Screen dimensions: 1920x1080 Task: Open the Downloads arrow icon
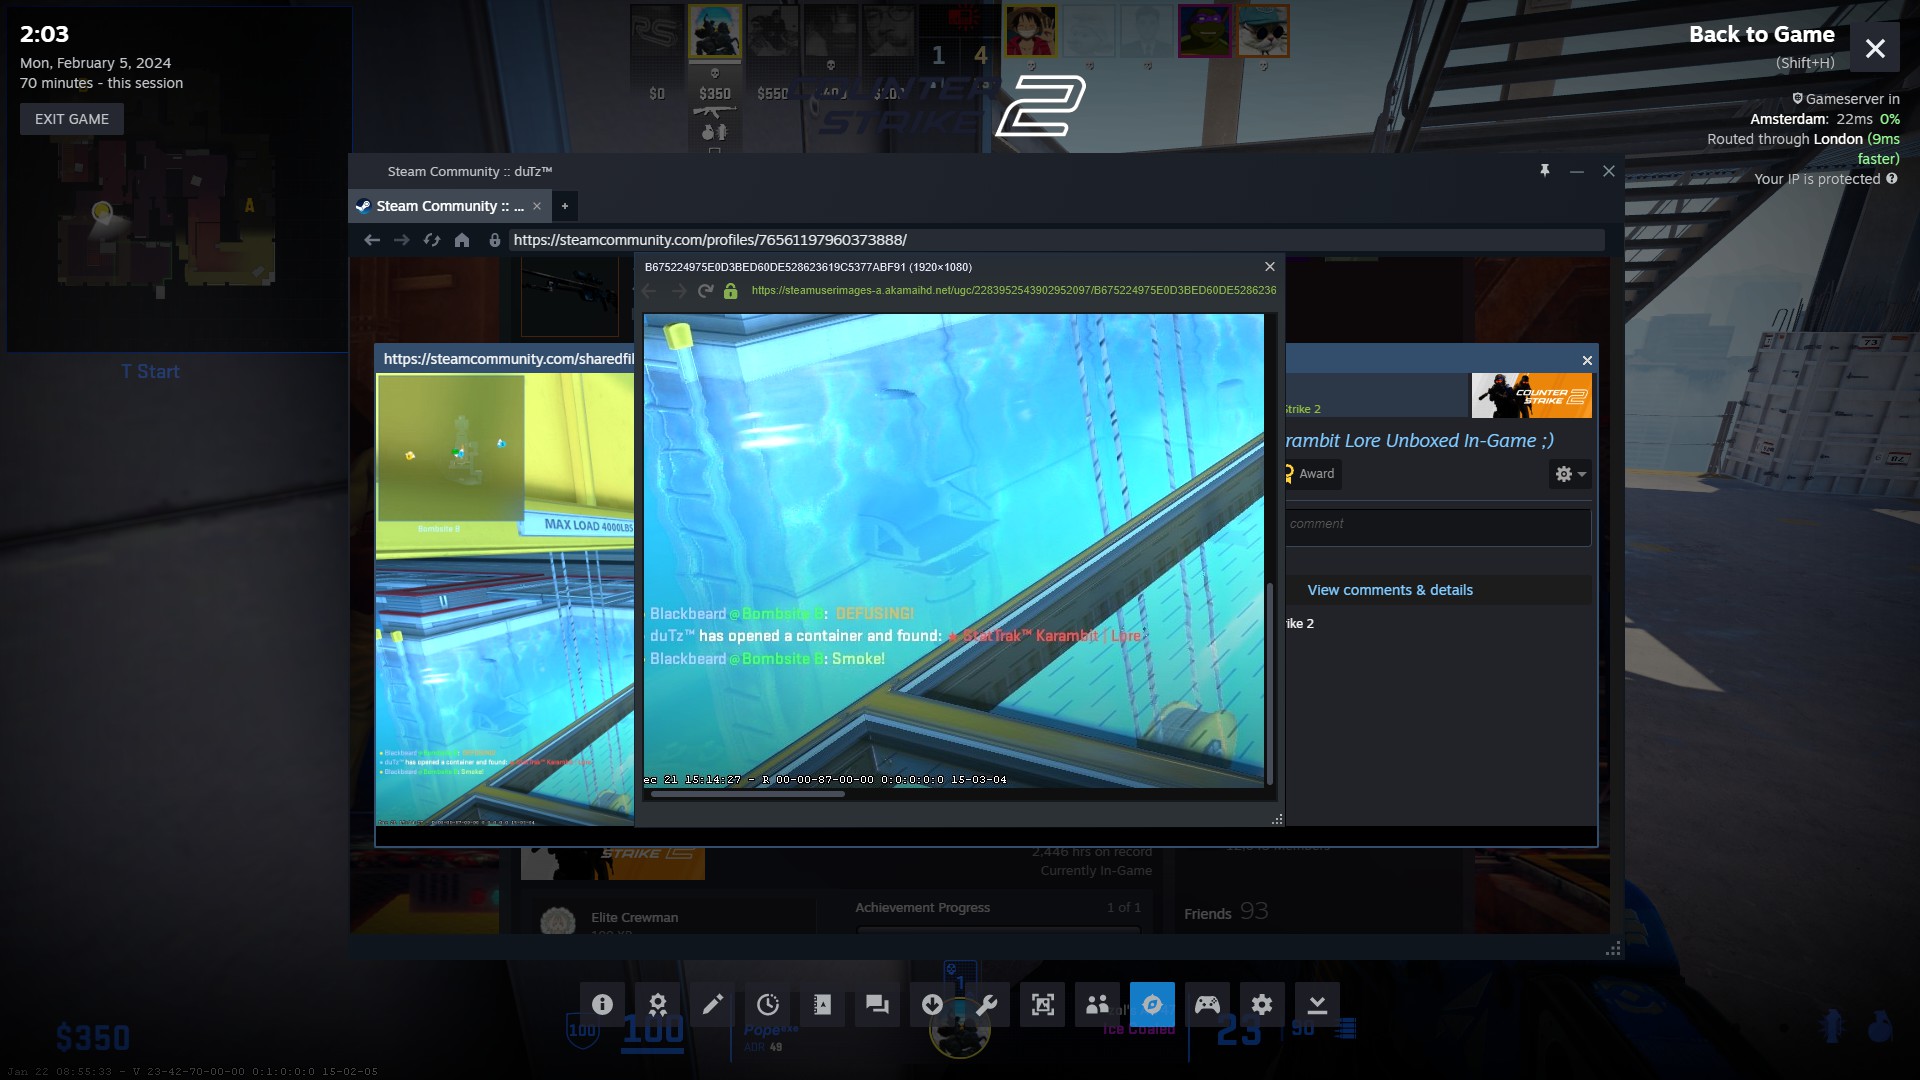[932, 1005]
